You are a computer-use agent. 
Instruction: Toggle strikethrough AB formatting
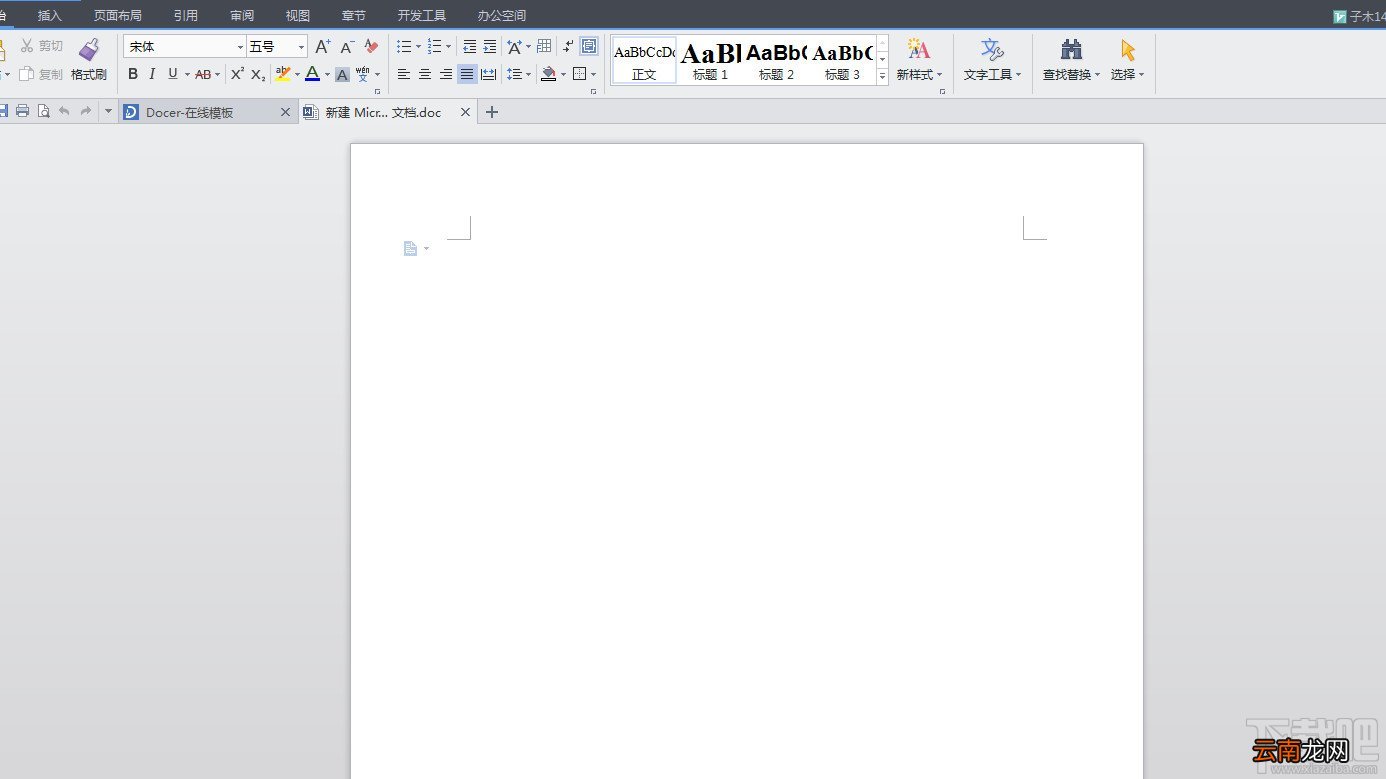(203, 74)
